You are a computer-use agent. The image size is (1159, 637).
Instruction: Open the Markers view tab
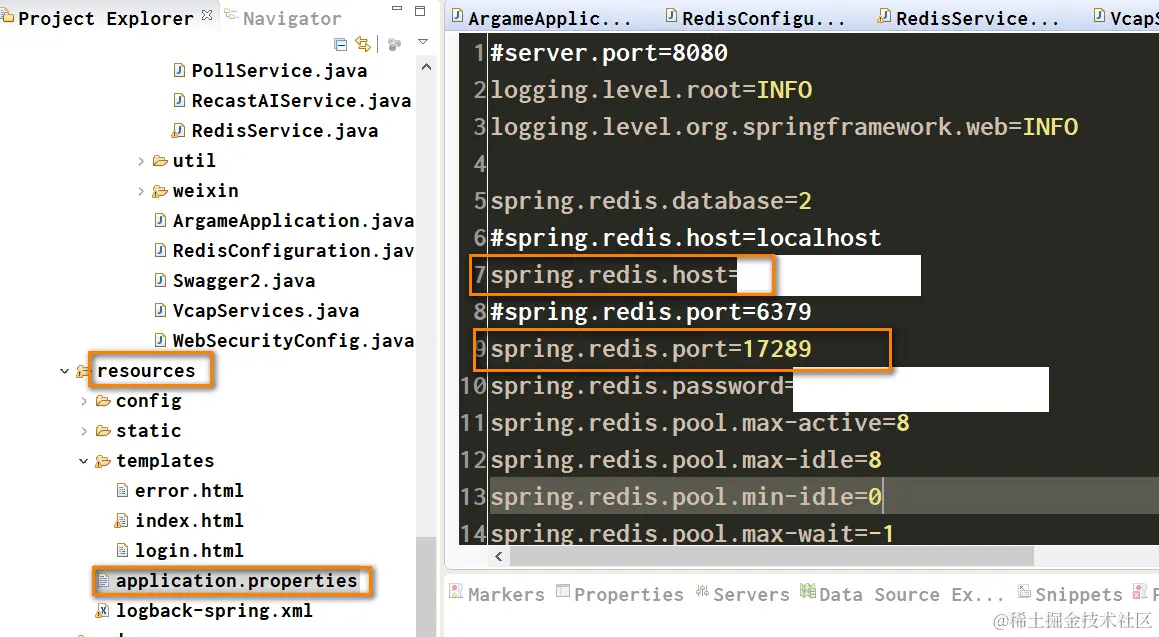(497, 593)
